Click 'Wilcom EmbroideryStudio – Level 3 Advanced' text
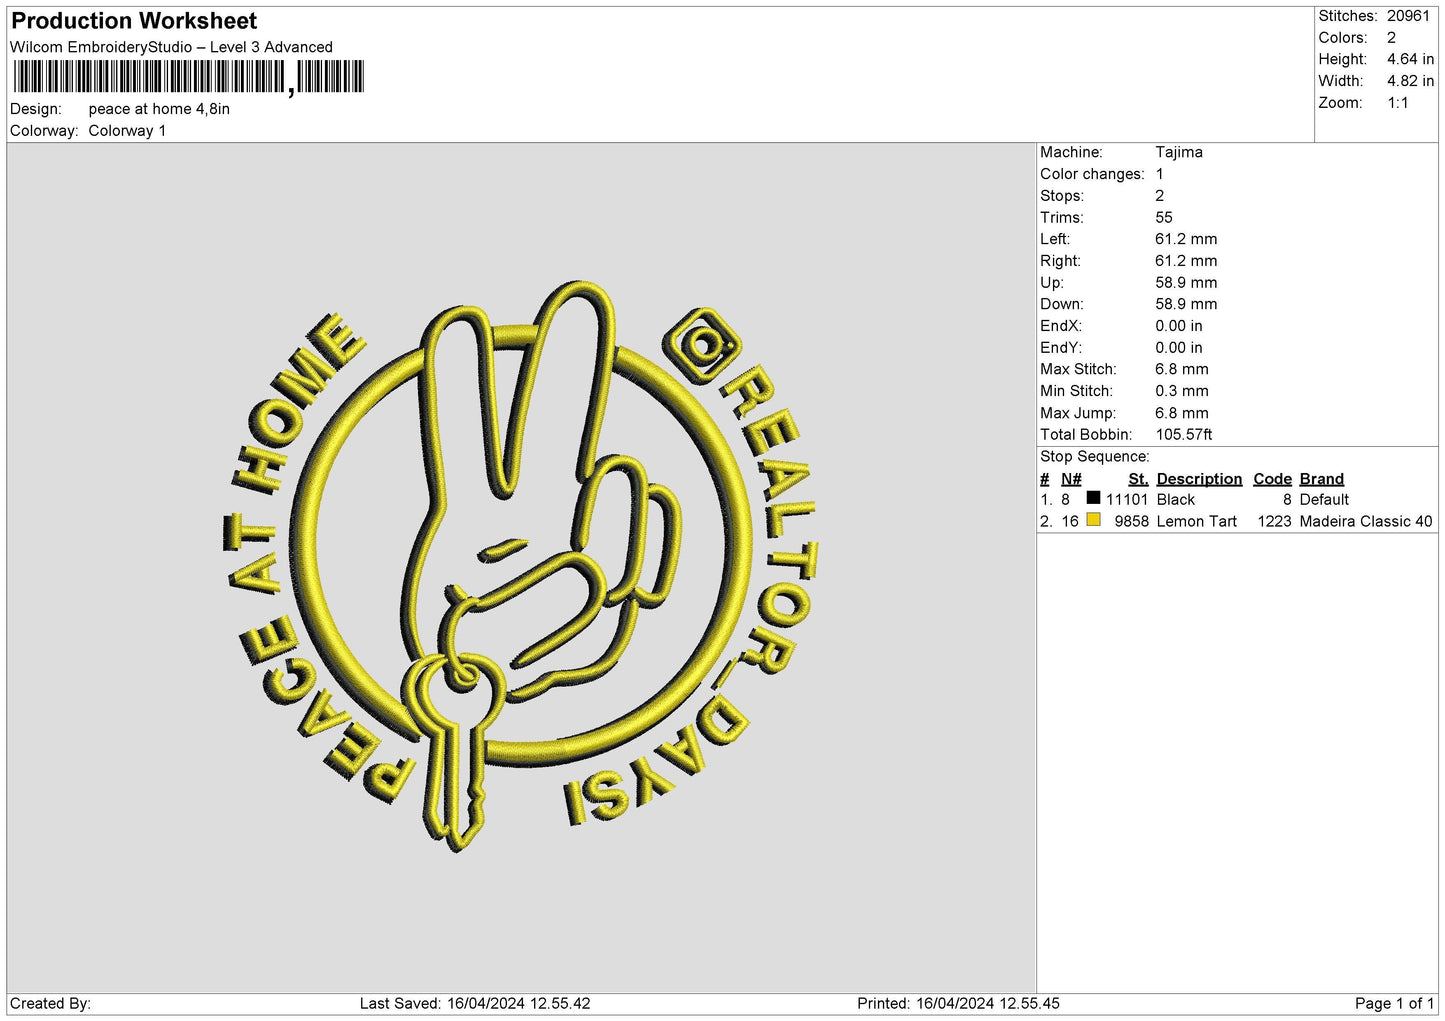This screenshot has width=1445, height=1021. [171, 47]
